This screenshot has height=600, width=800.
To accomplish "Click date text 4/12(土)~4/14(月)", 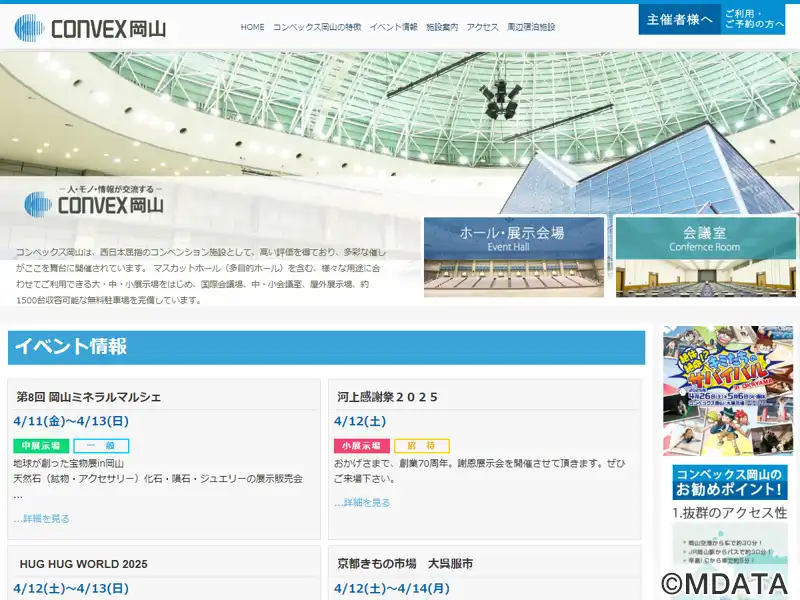I will (392, 589).
